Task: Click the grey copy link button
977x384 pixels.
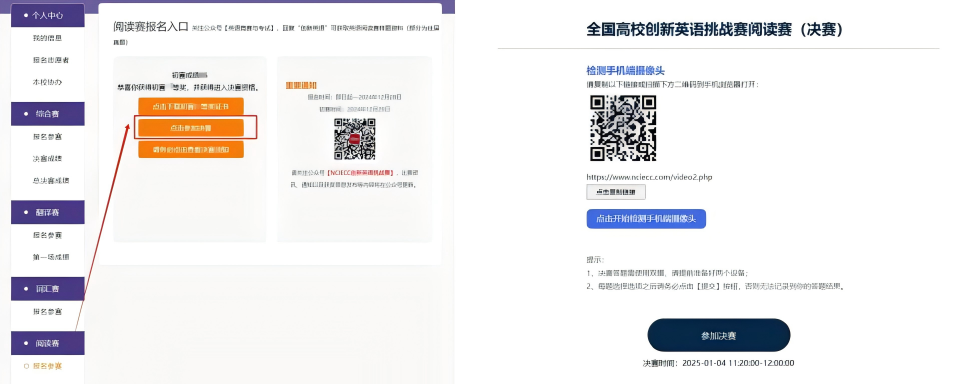Action: point(616,192)
